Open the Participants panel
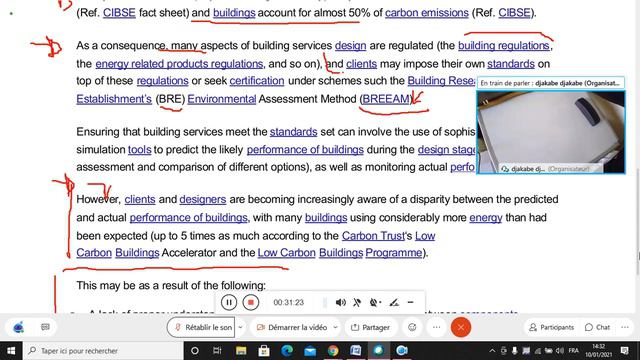 coord(551,327)
